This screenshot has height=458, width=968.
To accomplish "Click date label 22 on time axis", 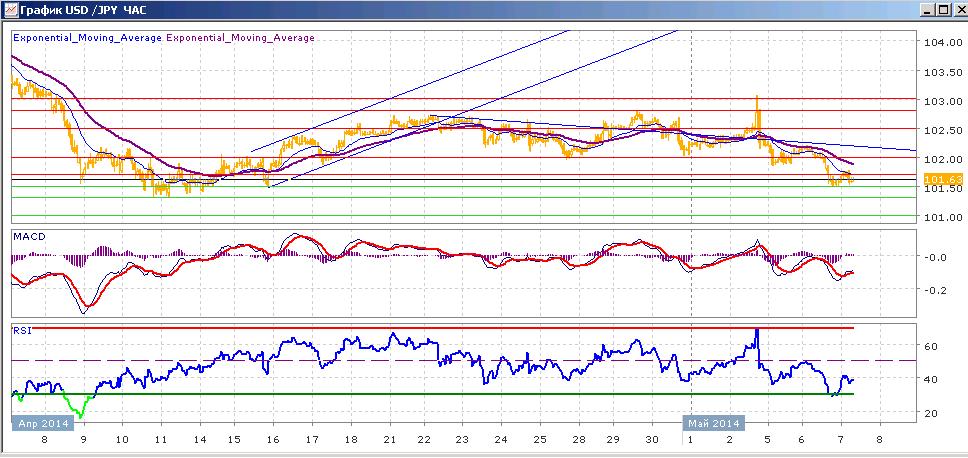I will 424,441.
